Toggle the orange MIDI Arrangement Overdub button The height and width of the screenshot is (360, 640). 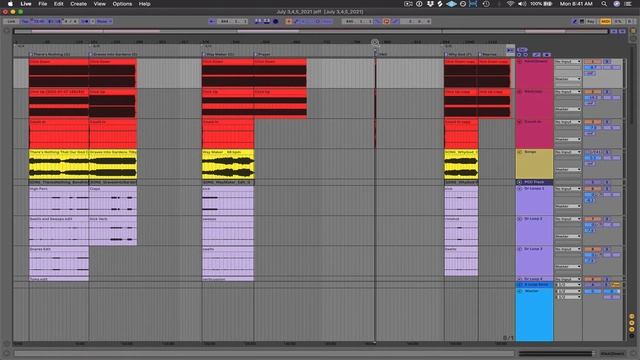click(289, 21)
